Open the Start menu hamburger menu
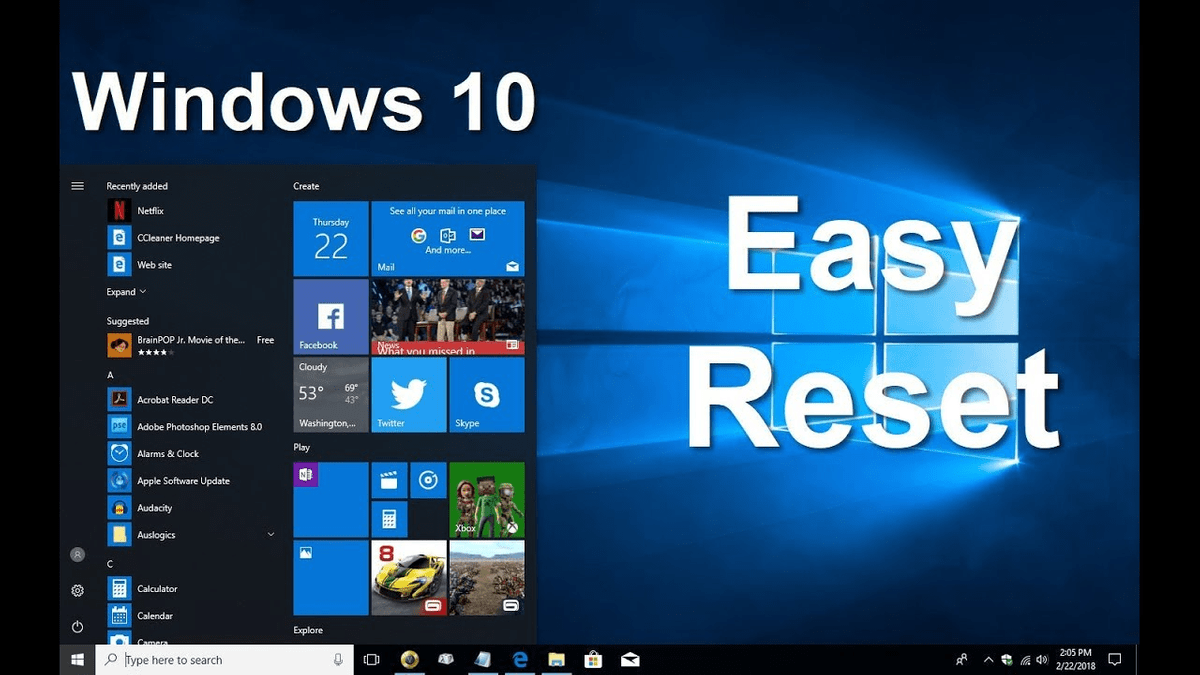The image size is (1200, 675). click(x=77, y=185)
